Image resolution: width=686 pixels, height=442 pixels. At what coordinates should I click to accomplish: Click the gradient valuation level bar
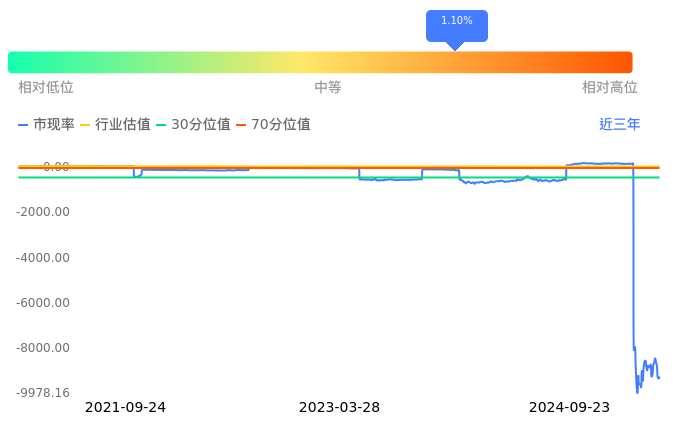320,62
